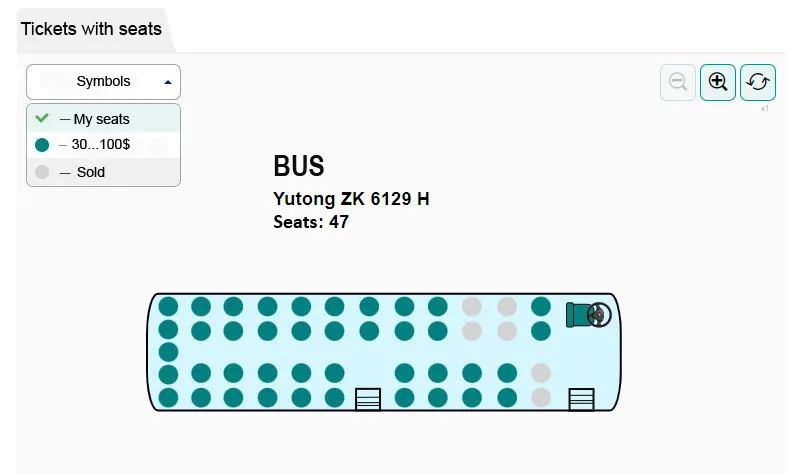Click the driver steering wheel icon
This screenshot has height=475, width=803.
(599, 315)
